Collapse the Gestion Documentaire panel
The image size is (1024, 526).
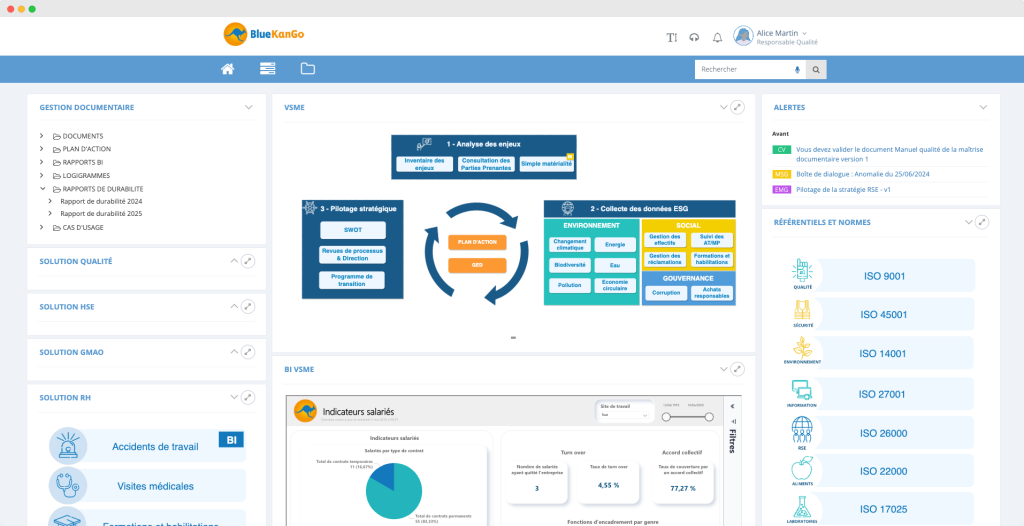[249, 107]
